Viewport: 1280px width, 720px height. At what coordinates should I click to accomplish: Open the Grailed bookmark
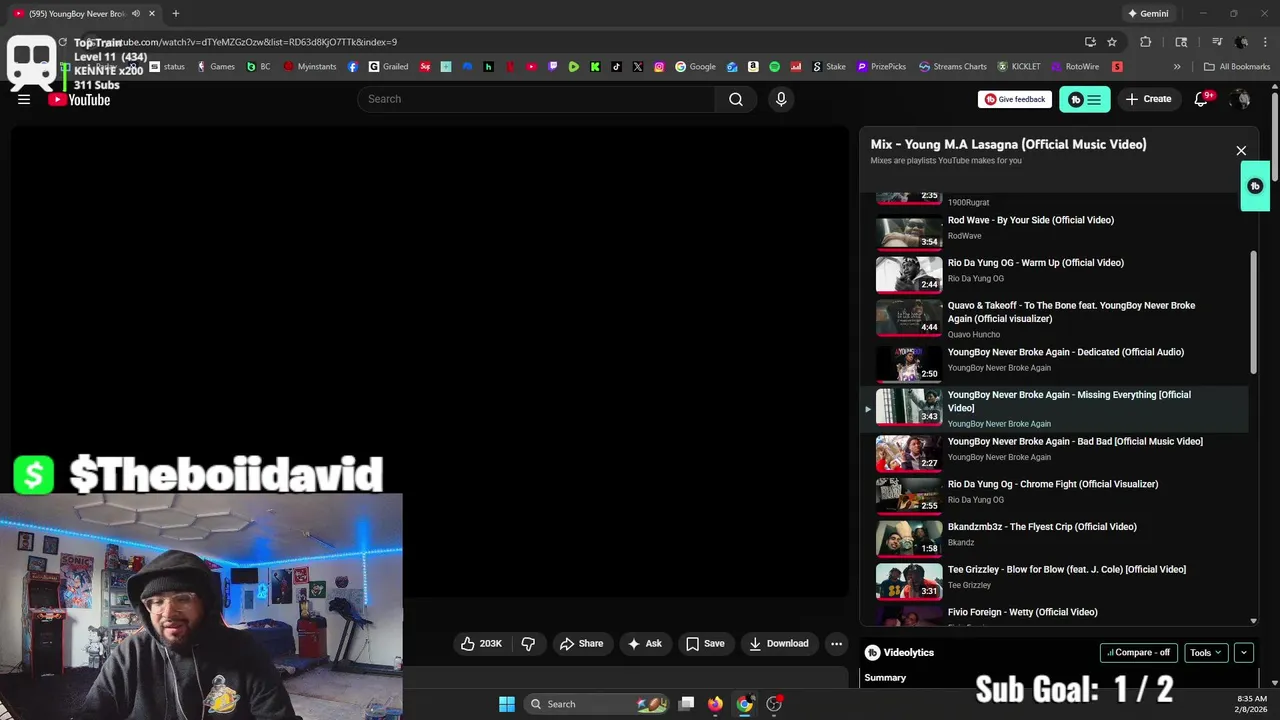389,67
